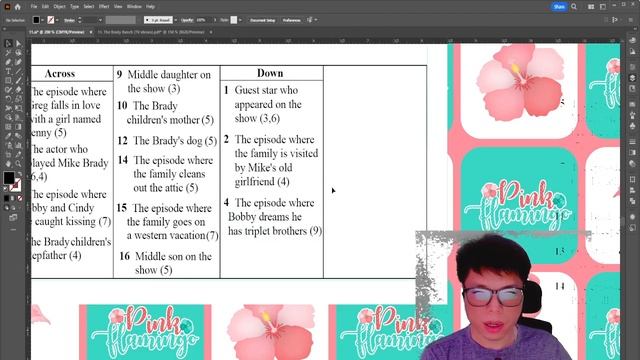Select the Eyedropper tool
Viewport: 640px width, 360px height.
pyautogui.click(x=8, y=136)
